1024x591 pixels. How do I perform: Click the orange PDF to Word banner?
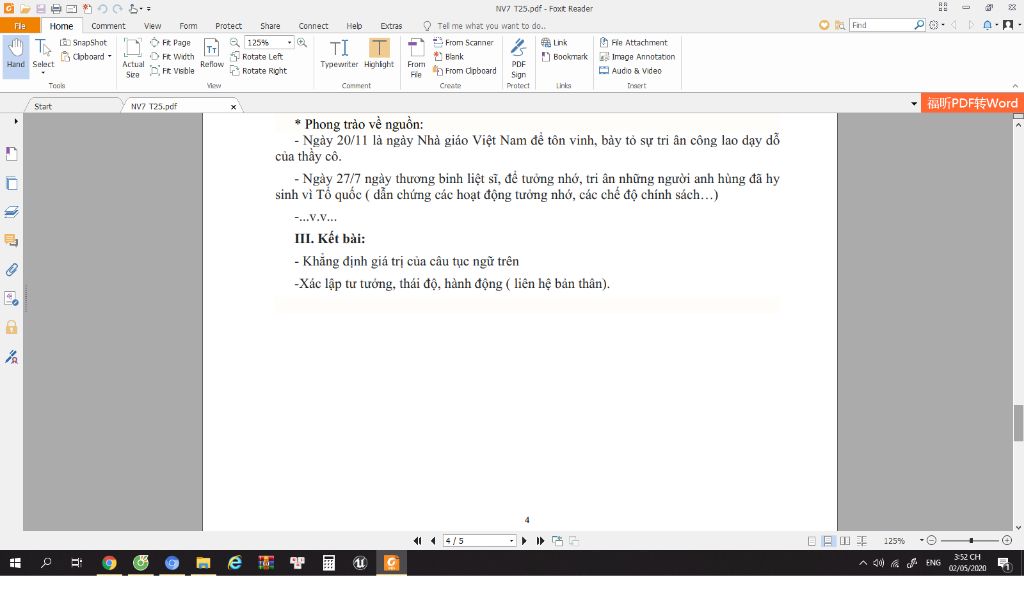[x=972, y=103]
